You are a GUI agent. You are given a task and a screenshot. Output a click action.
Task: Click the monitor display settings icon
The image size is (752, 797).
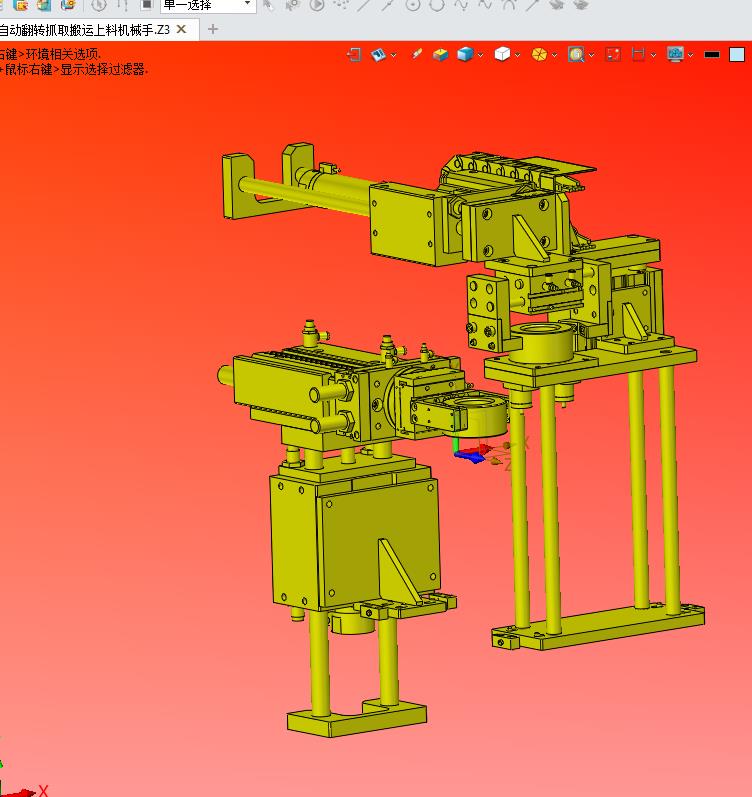point(675,54)
